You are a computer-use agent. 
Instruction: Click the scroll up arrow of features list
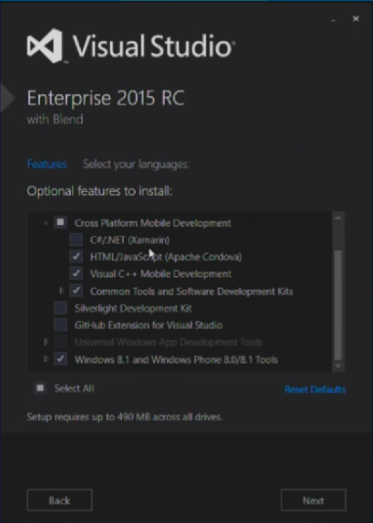[x=338, y=218]
